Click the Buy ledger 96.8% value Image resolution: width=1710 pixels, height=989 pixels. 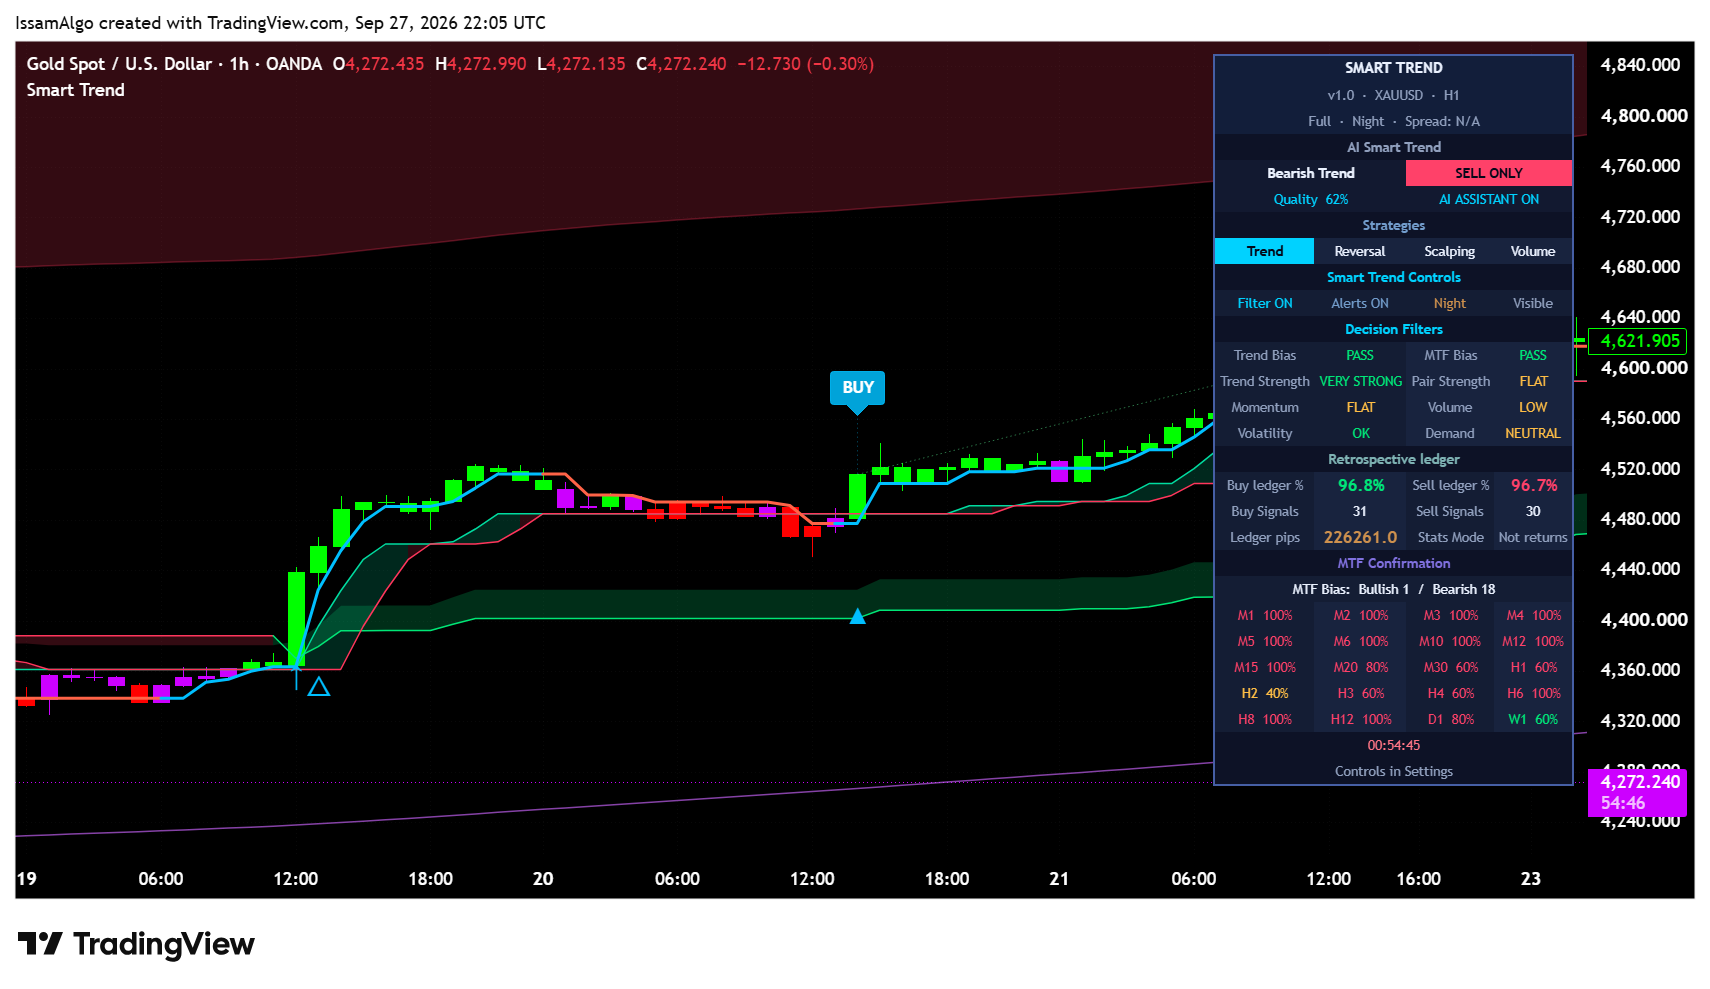click(1360, 485)
